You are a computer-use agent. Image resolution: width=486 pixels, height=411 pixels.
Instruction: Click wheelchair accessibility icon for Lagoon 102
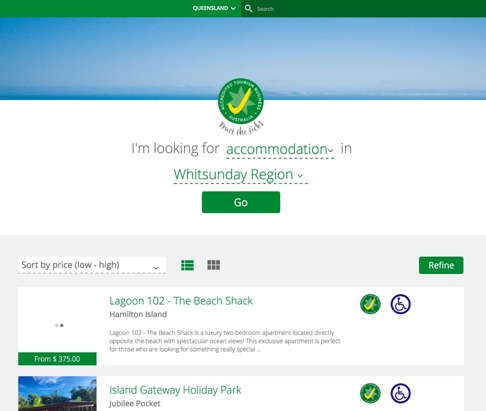pos(400,304)
